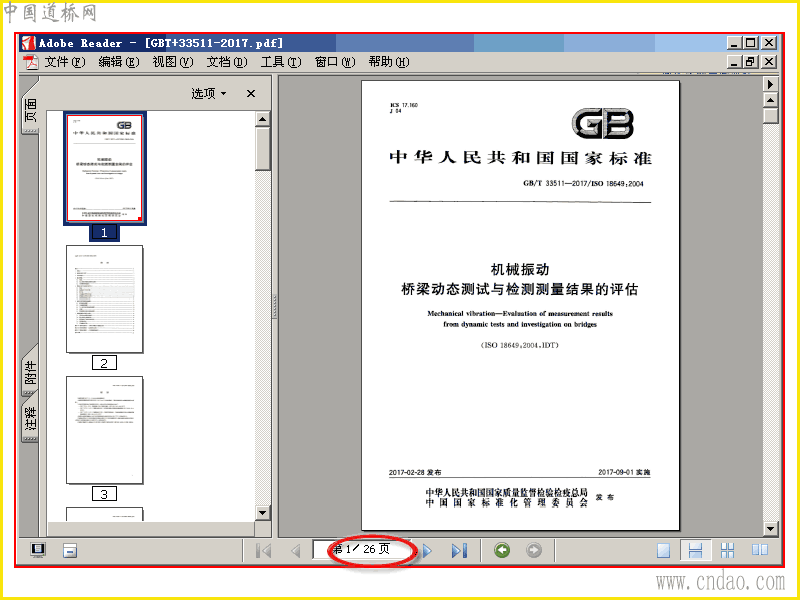Switch to the 附件 side tab

[x=30, y=372]
